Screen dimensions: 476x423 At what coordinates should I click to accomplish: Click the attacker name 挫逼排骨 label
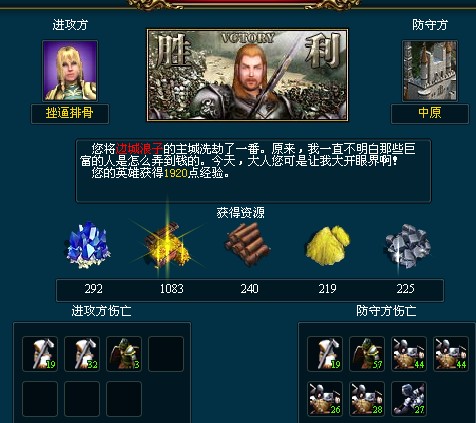tap(70, 113)
